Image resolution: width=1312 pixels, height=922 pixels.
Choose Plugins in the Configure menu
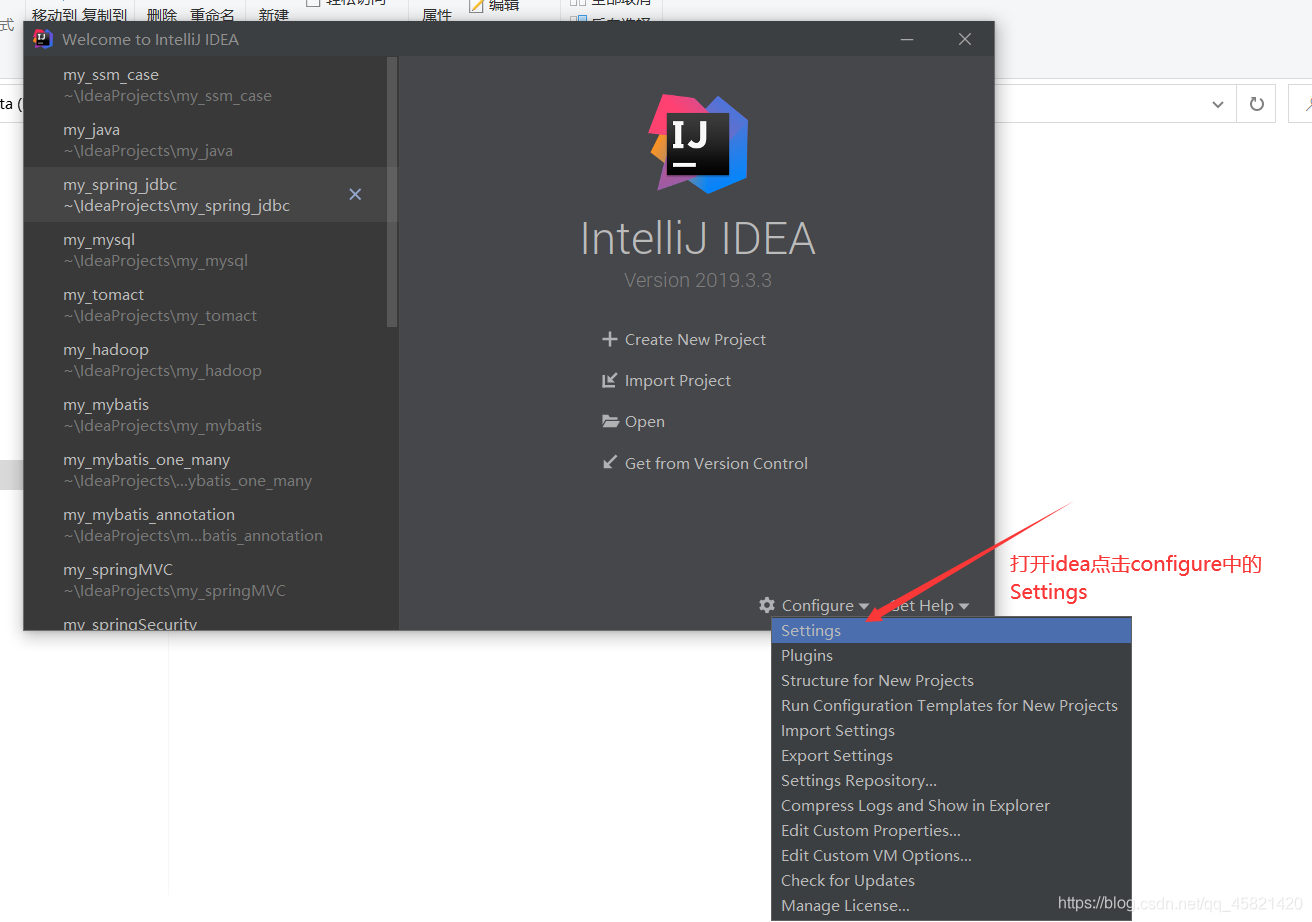[951, 655]
